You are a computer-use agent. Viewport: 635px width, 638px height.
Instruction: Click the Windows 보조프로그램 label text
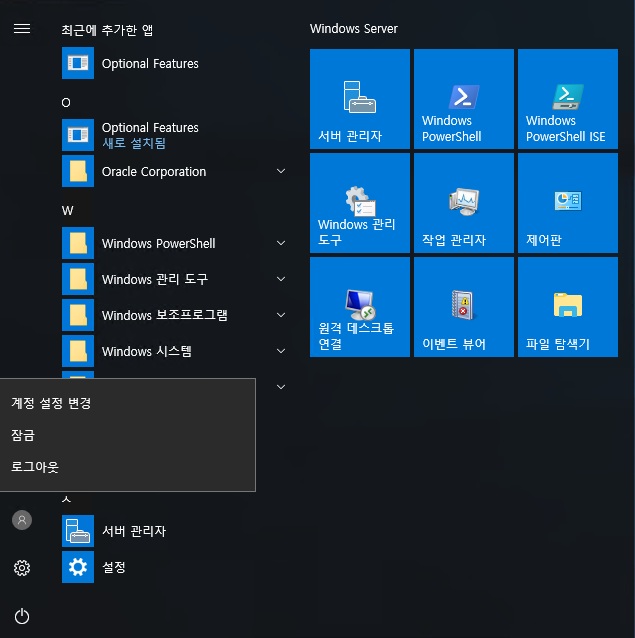pos(165,315)
